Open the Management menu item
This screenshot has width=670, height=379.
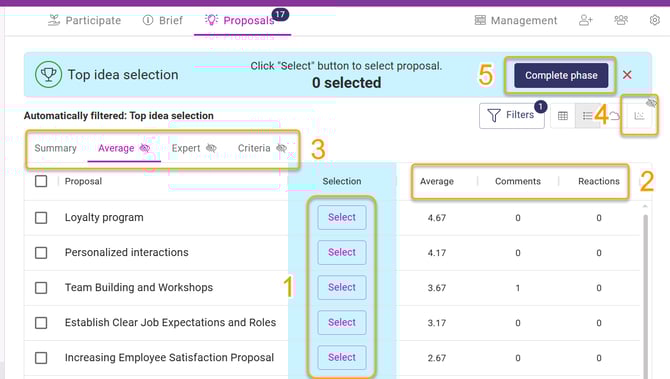516,21
